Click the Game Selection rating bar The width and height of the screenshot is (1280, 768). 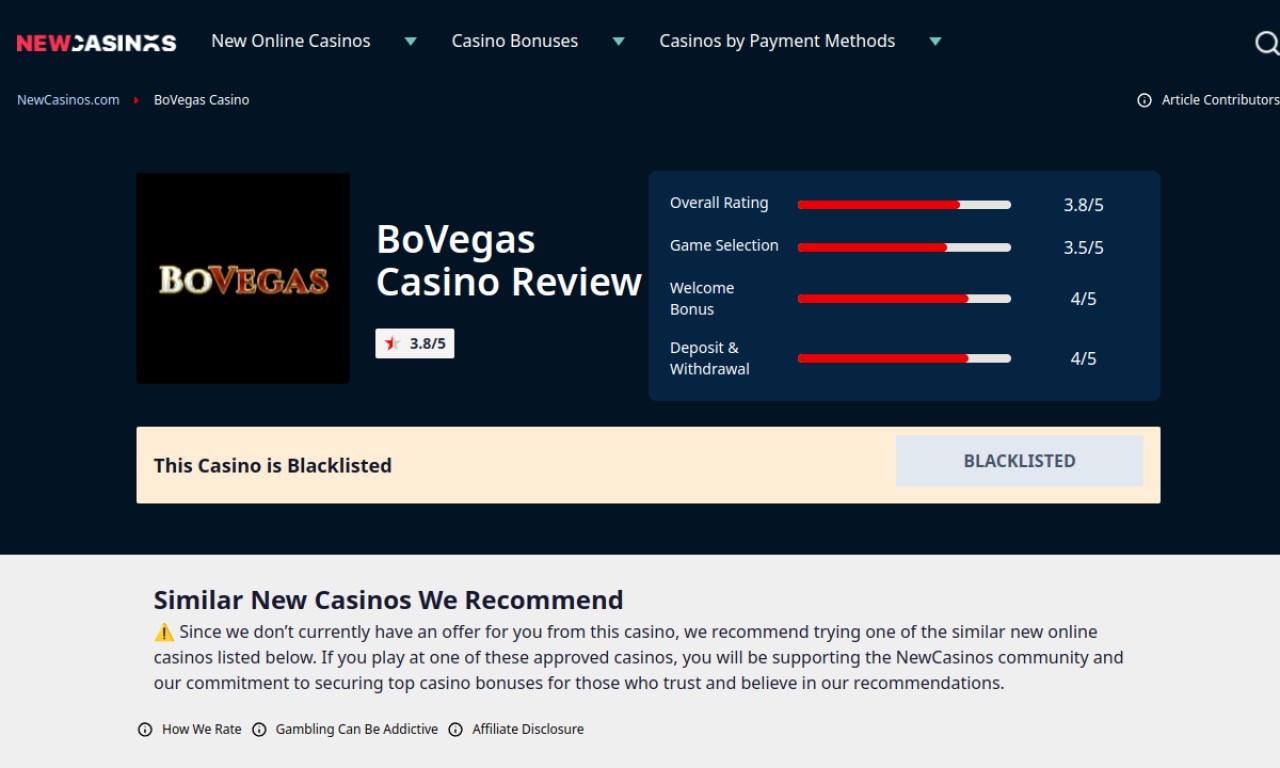(904, 247)
